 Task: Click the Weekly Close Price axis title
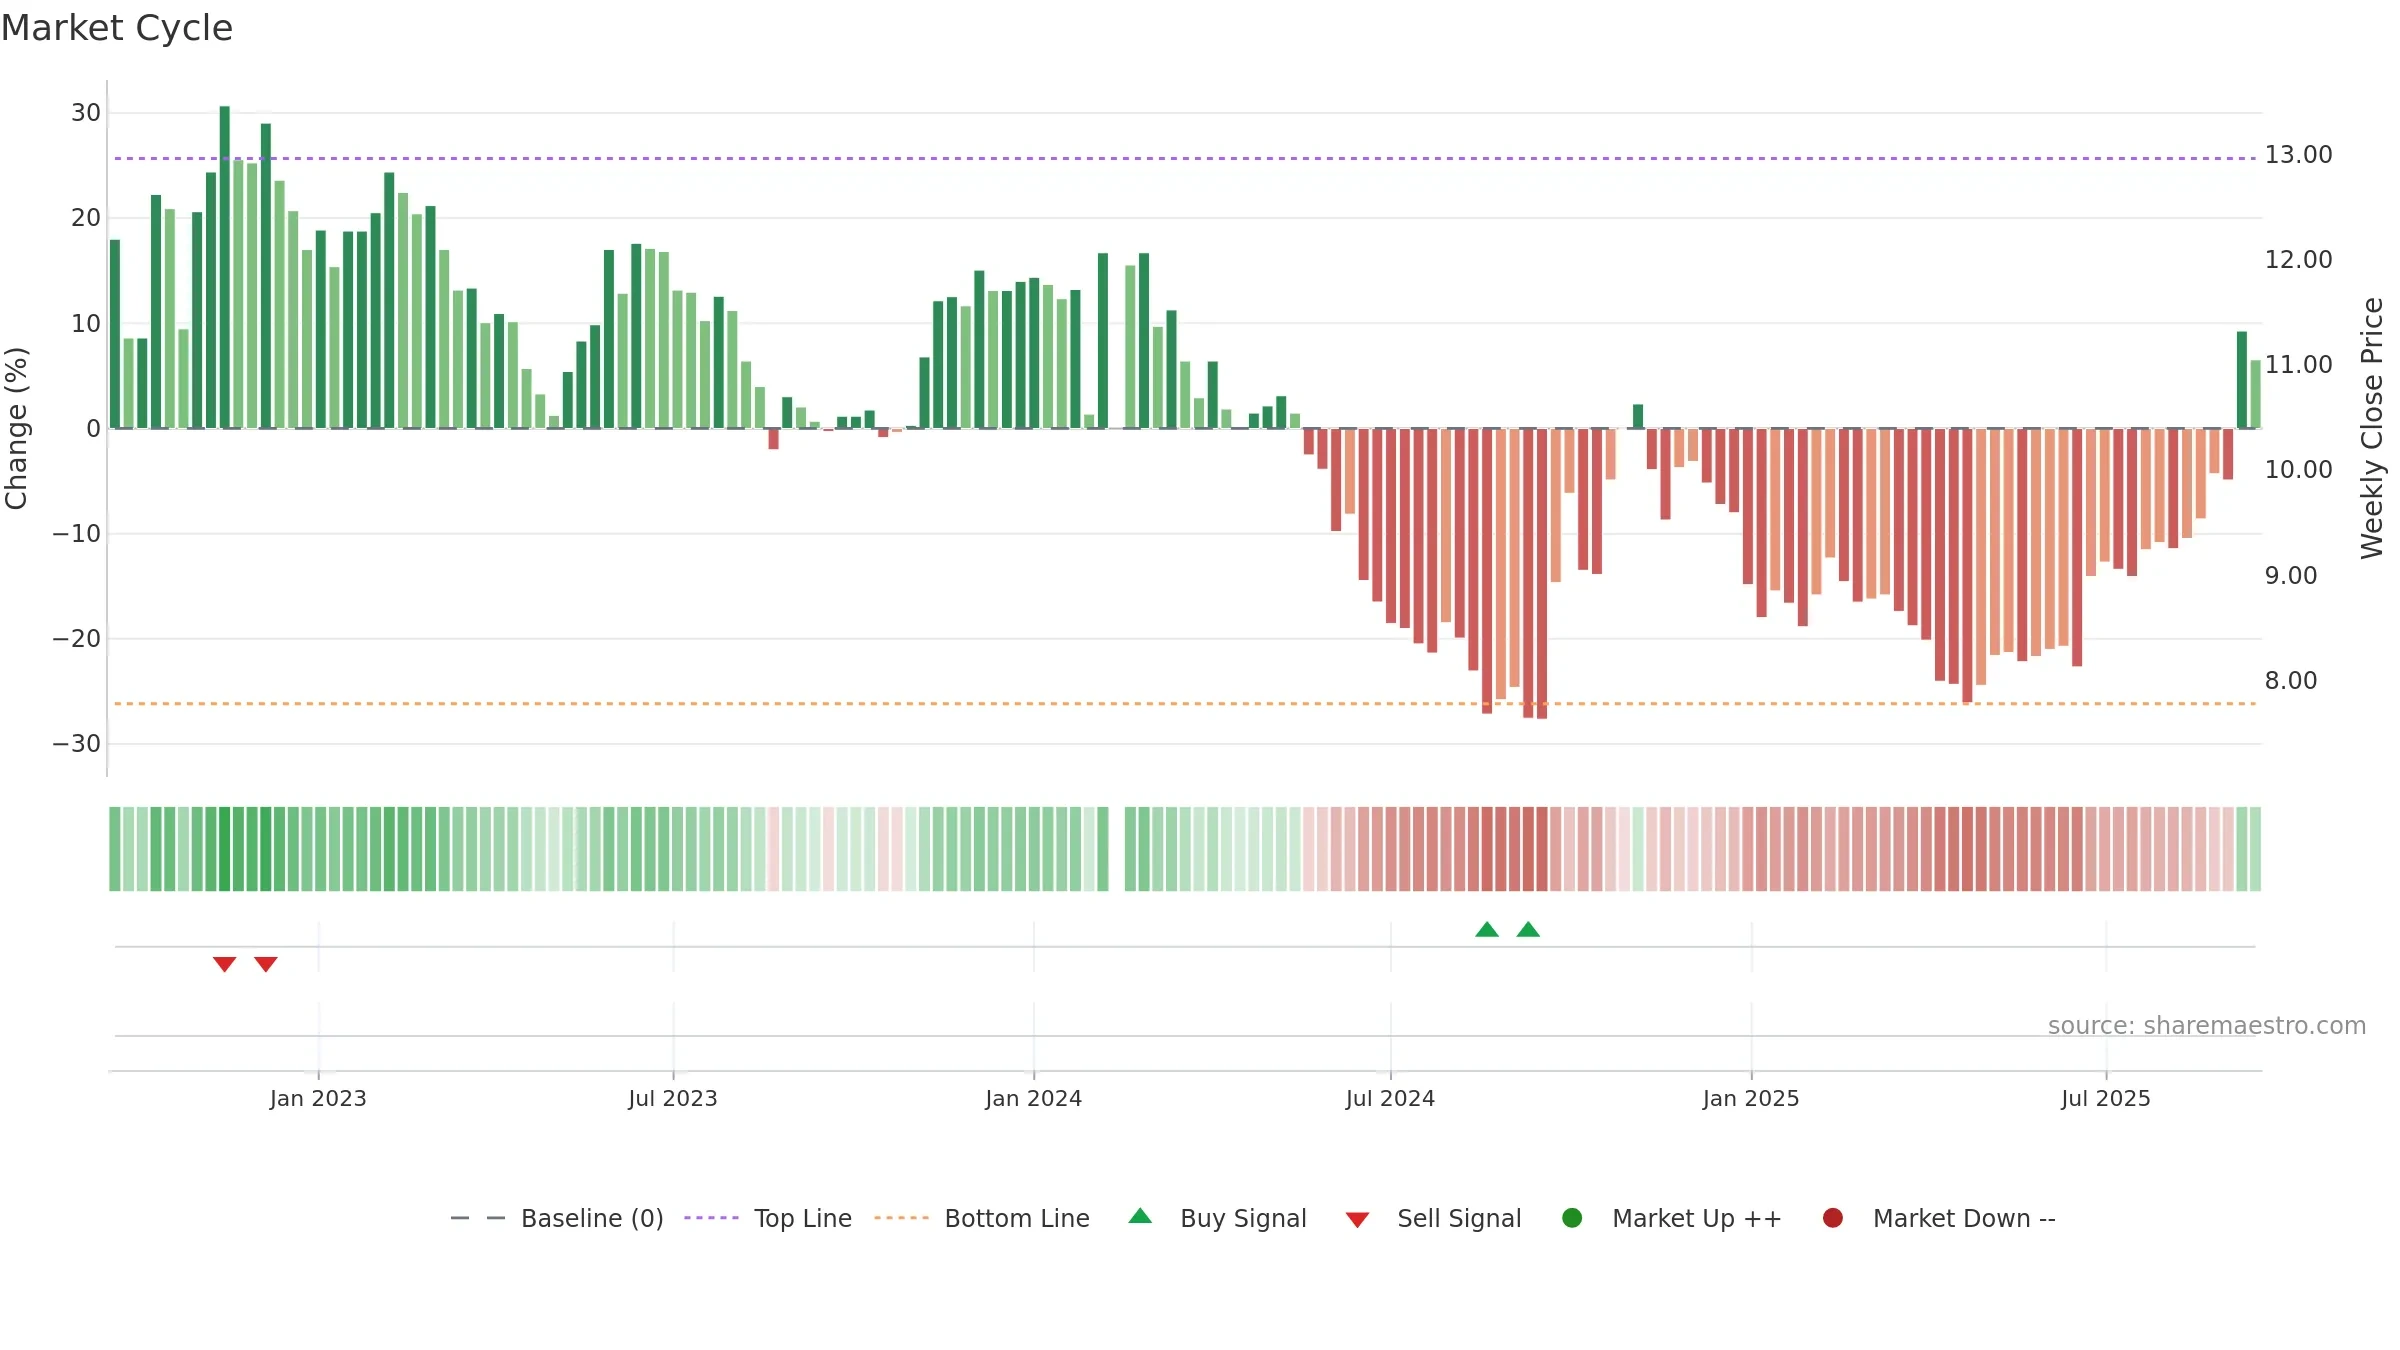[2372, 428]
